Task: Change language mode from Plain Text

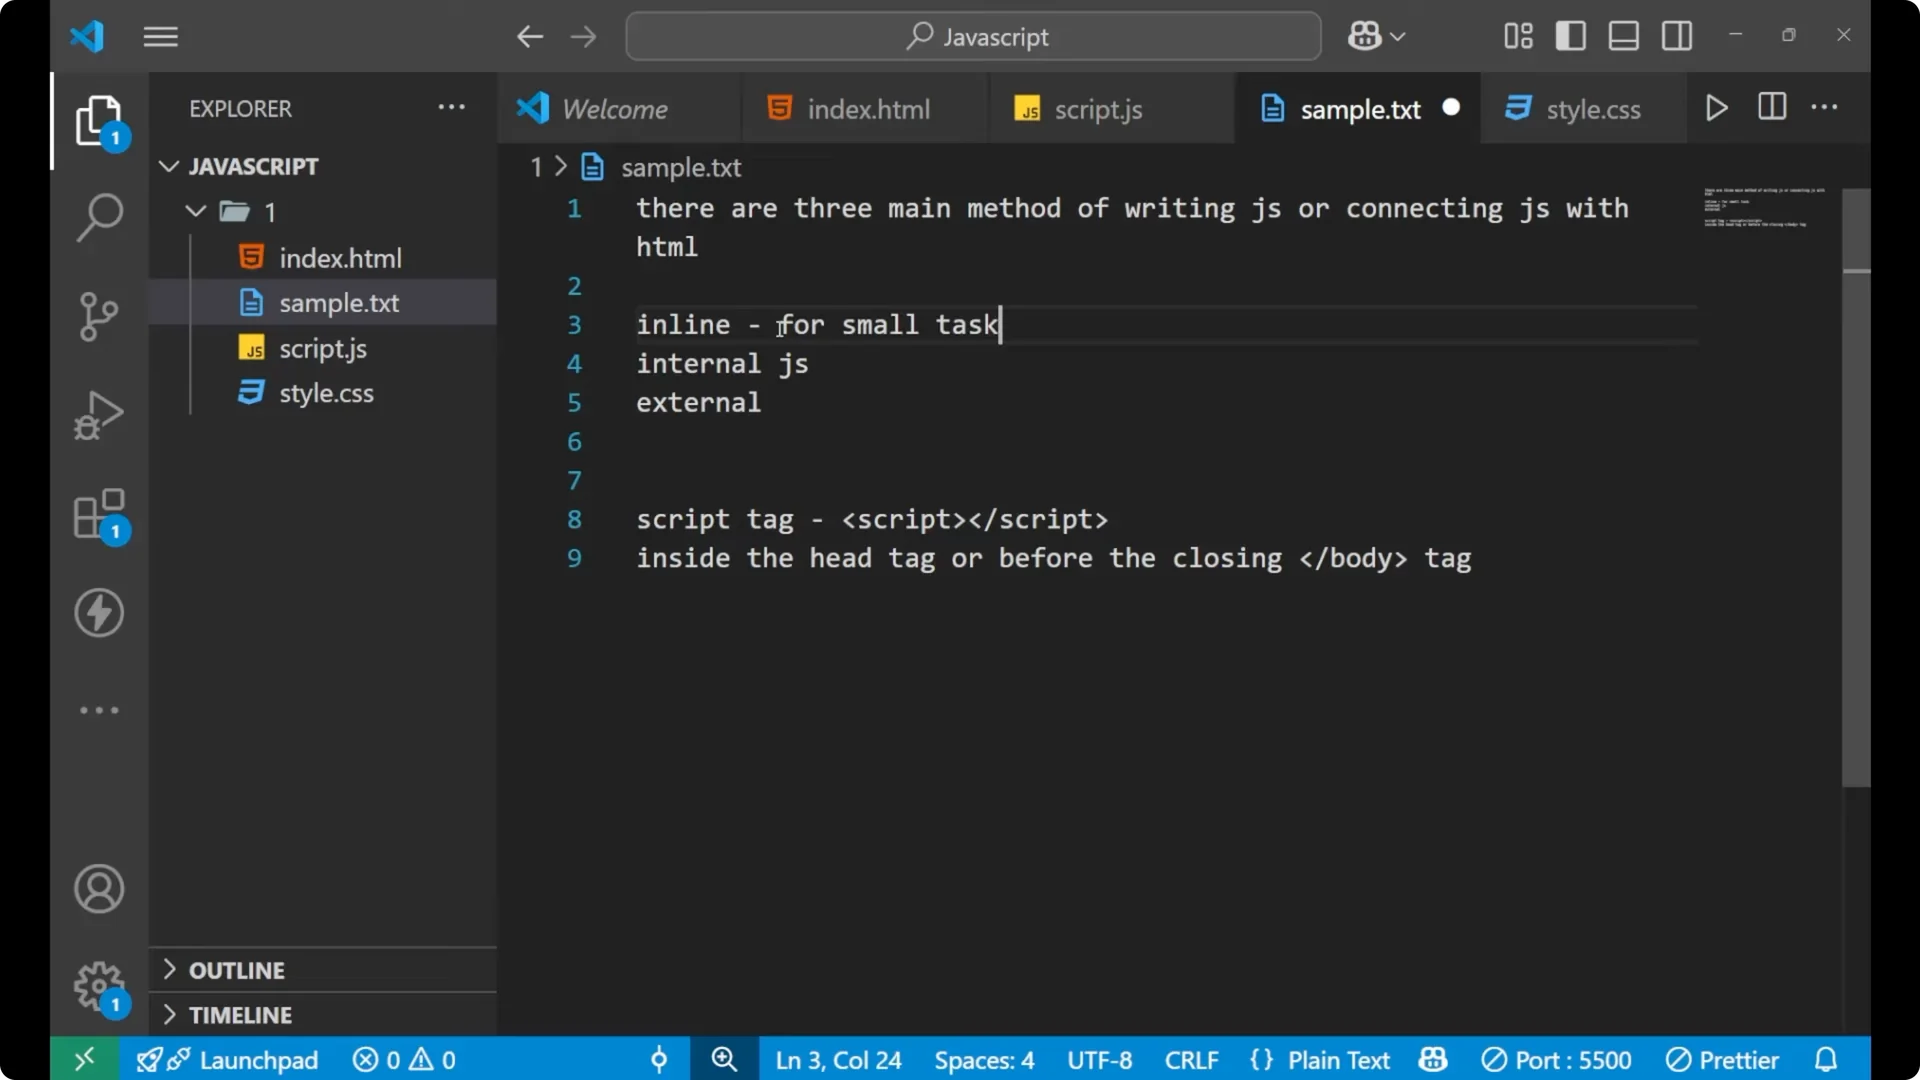Action: point(1338,1059)
